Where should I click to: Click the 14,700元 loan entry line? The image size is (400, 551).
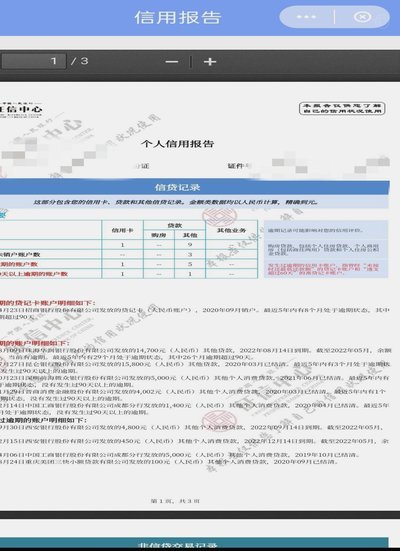coord(195,354)
